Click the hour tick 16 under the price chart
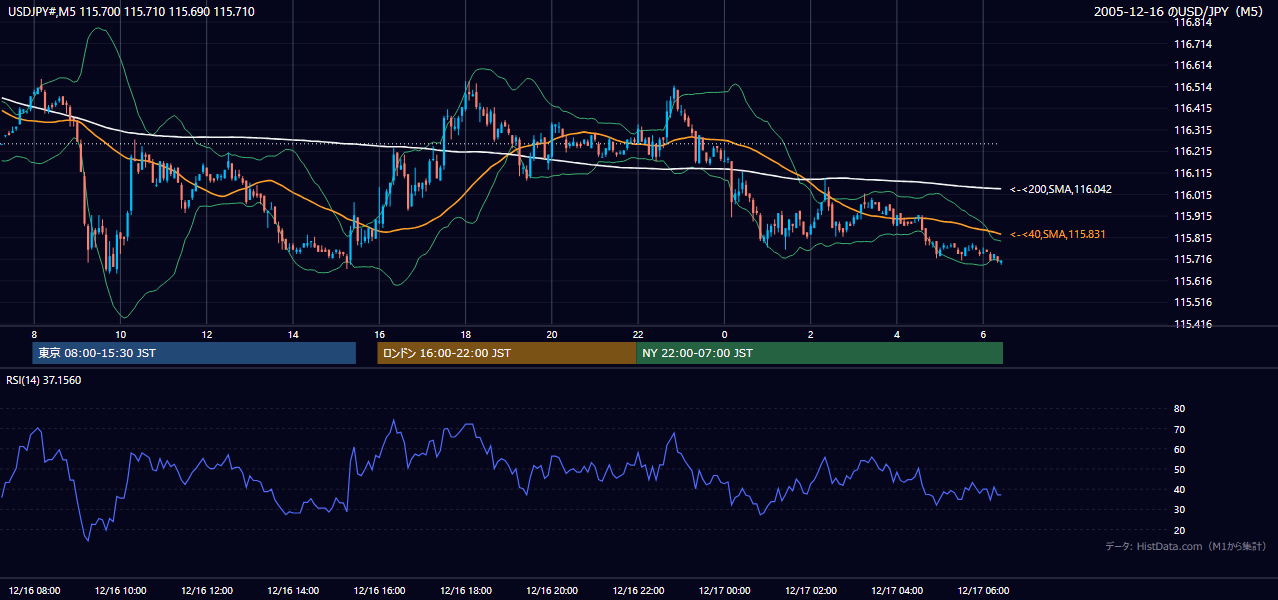Screen dimensions: 1278x600 379,334
